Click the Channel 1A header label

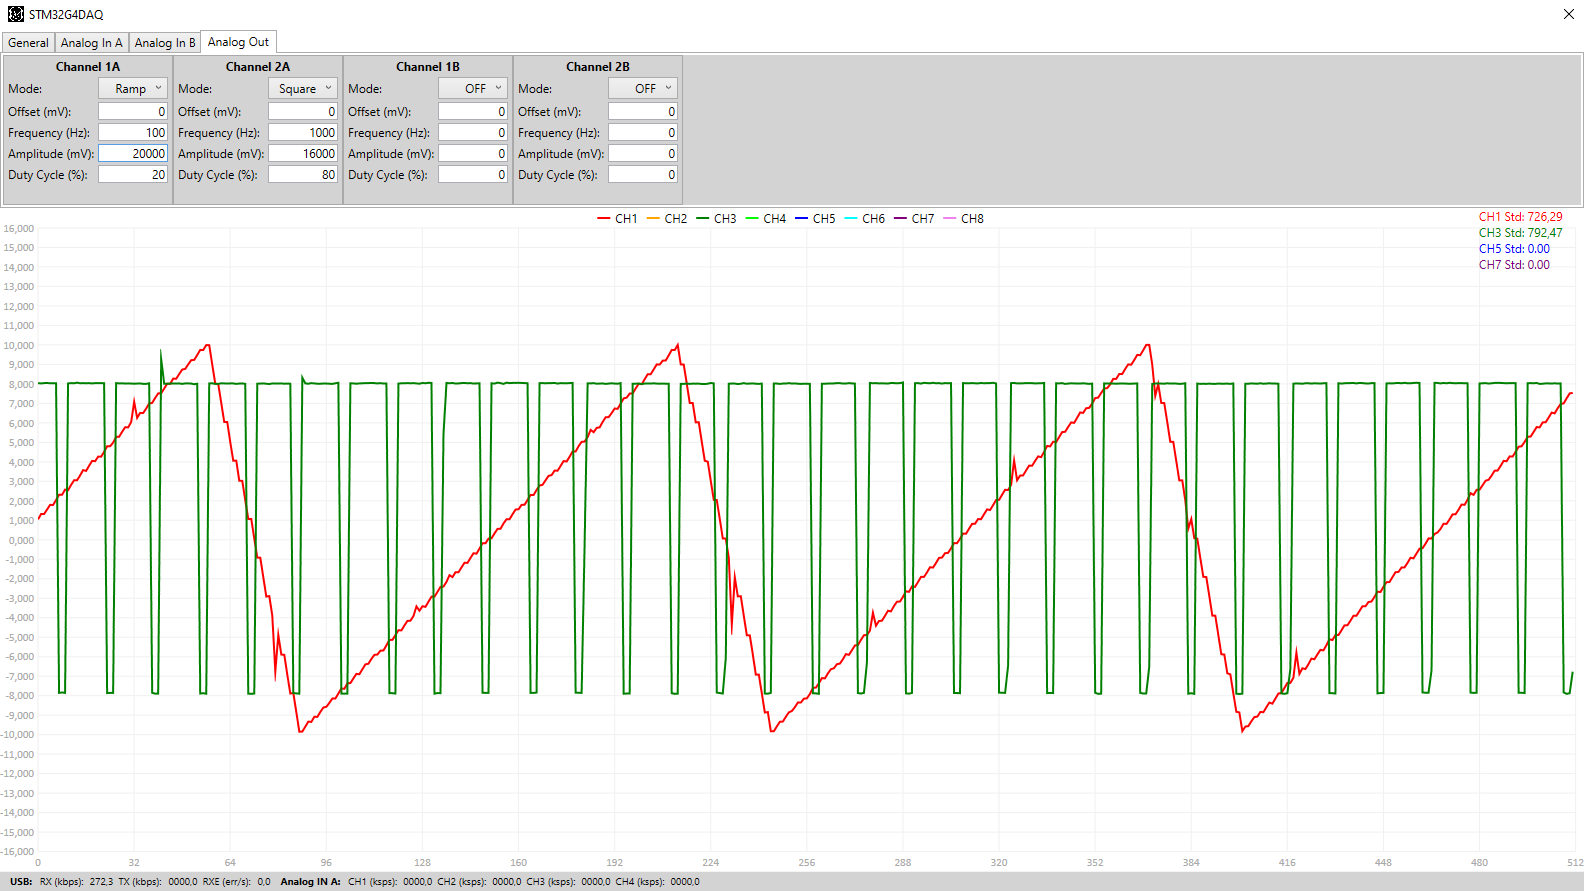(88, 66)
